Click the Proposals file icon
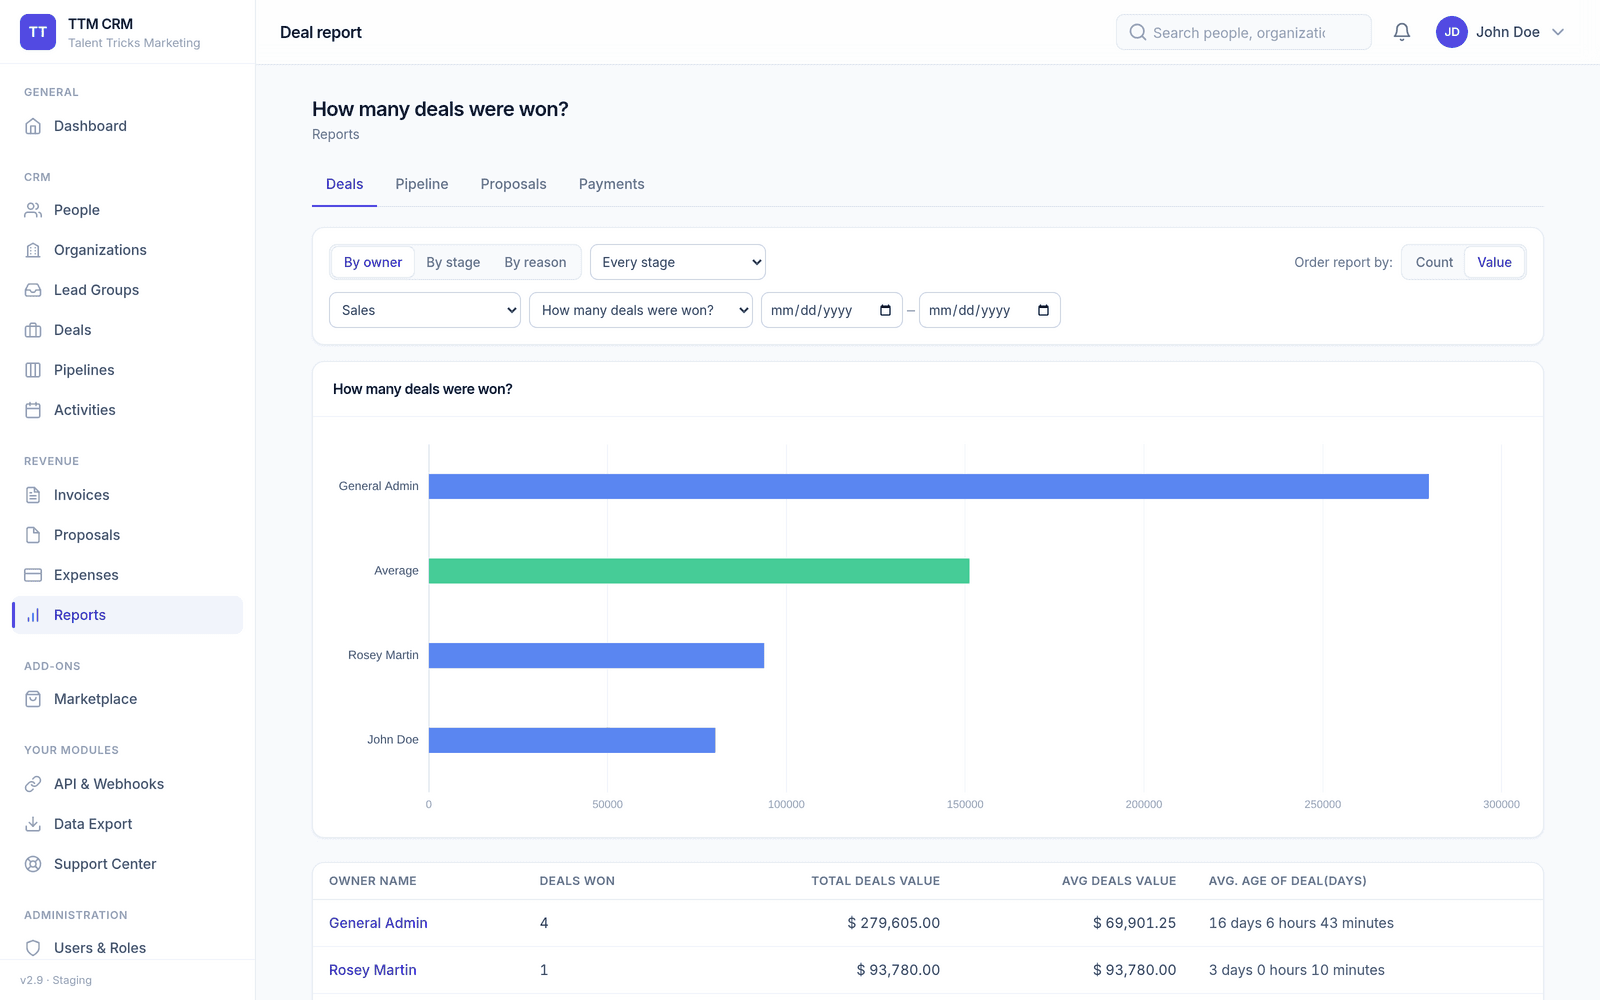The width and height of the screenshot is (1600, 1000). point(33,535)
